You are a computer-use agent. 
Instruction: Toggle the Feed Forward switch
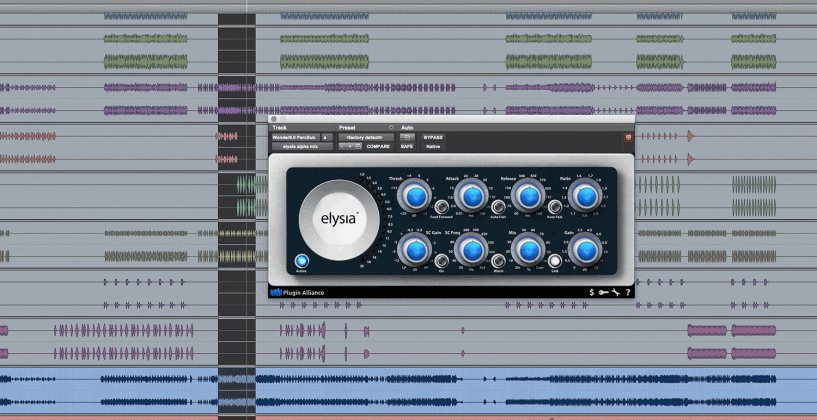(x=441, y=206)
